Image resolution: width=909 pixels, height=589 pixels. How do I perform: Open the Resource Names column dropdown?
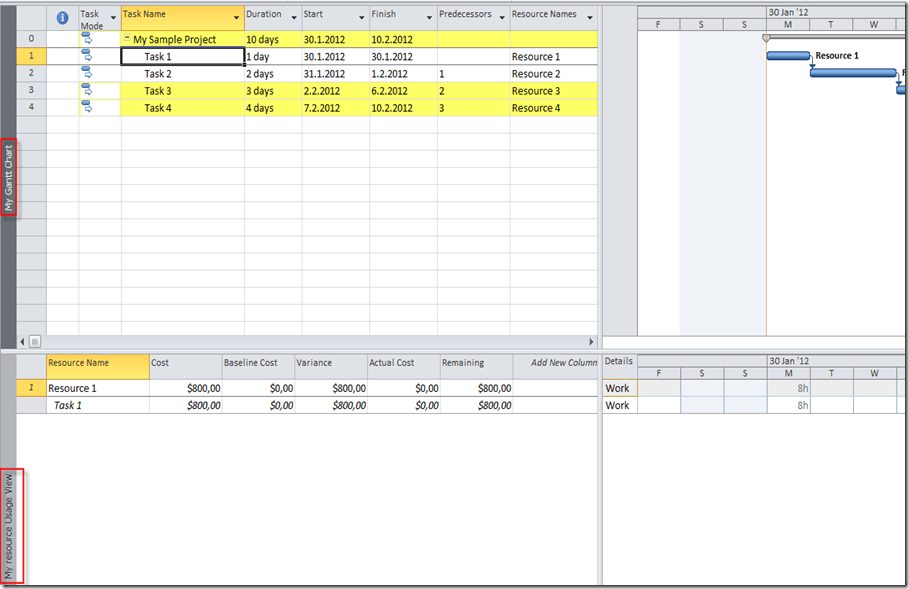(x=590, y=18)
